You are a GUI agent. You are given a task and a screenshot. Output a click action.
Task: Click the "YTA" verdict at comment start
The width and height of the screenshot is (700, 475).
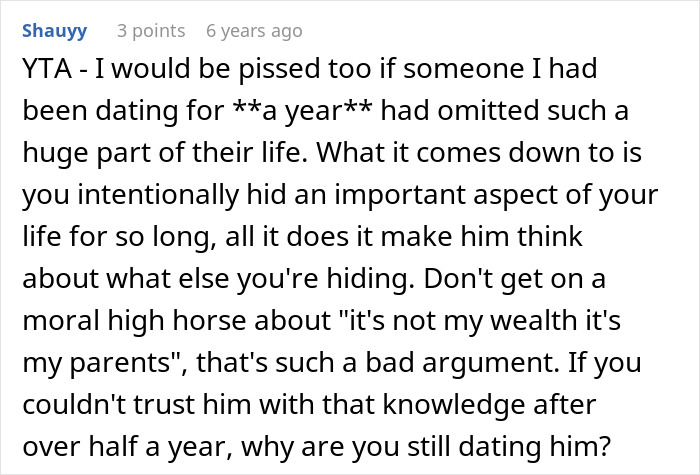[43, 70]
